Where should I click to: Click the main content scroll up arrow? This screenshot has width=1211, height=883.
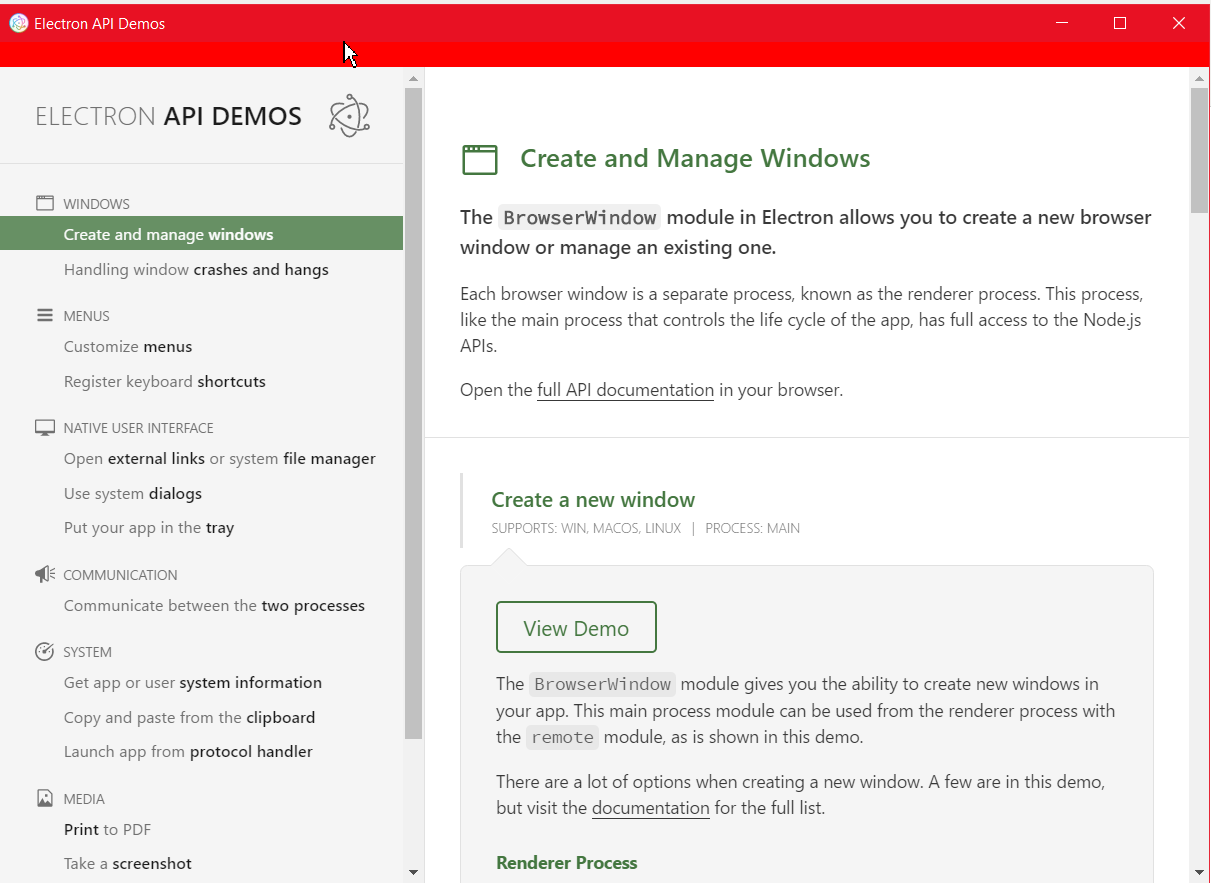coord(1199,77)
